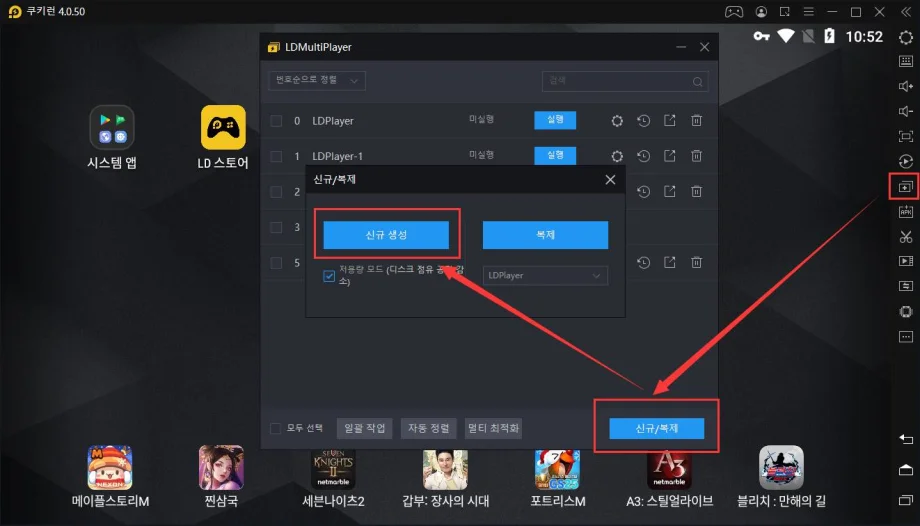Click trash icon in instance row 2
This screenshot has height=526, width=920.
[x=696, y=191]
